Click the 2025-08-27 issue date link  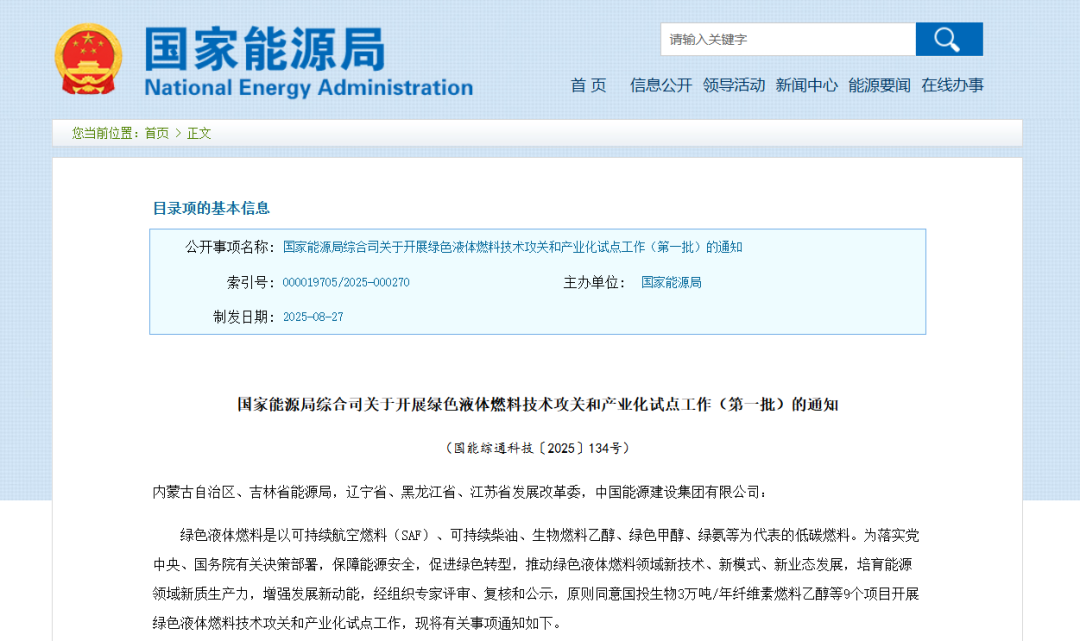pos(312,317)
